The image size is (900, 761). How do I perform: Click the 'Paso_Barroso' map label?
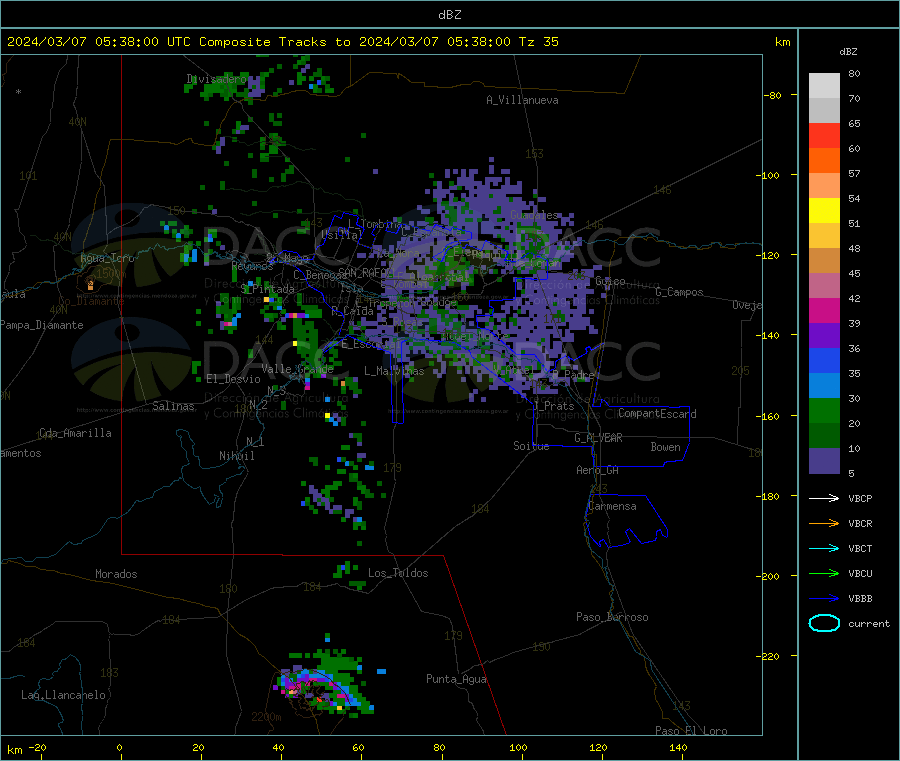pos(612,617)
